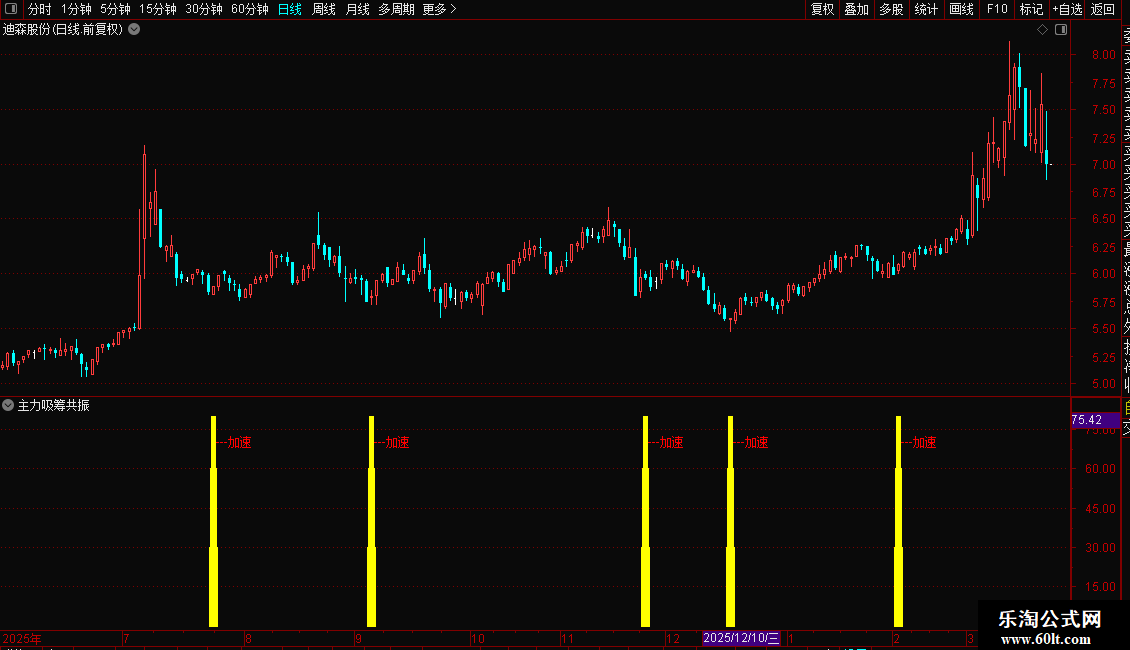Select the 15分钟 period tab
The height and width of the screenshot is (650, 1130).
[x=158, y=9]
